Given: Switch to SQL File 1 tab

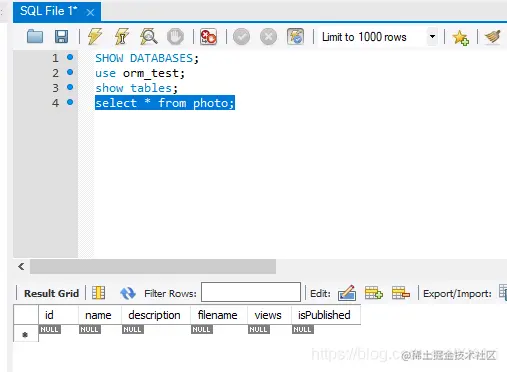Looking at the screenshot, I should pos(48,11).
